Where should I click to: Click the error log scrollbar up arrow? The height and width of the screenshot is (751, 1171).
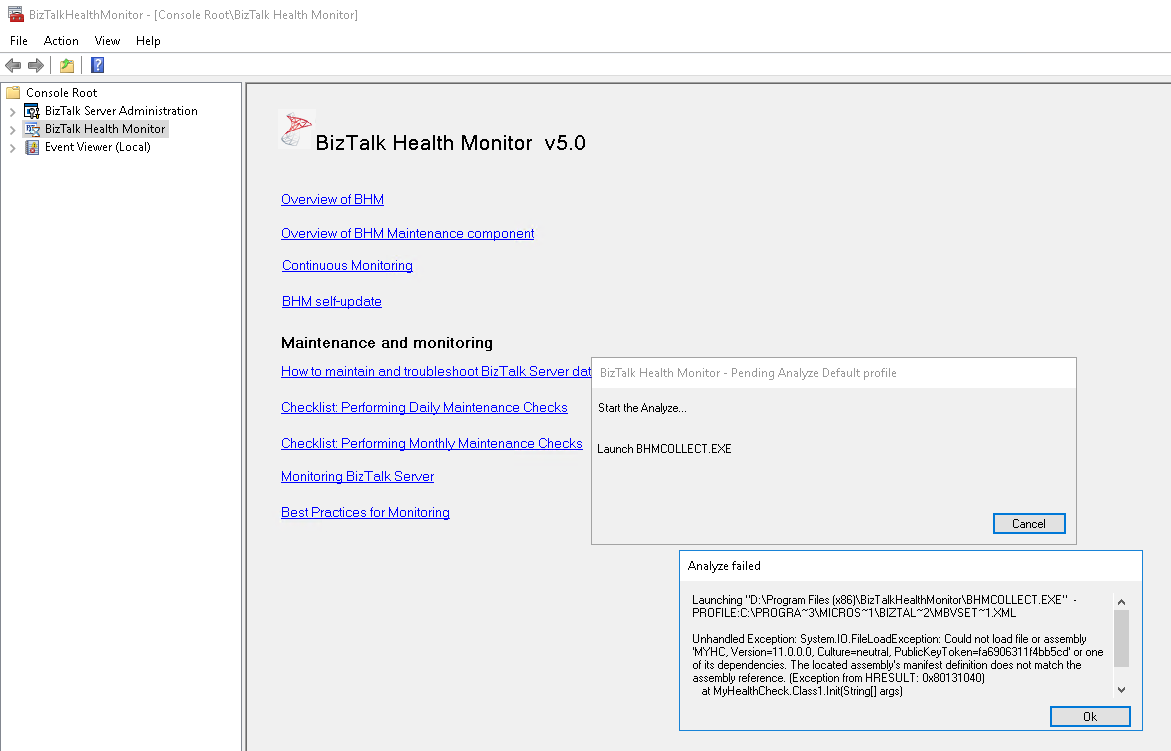[x=1121, y=602]
